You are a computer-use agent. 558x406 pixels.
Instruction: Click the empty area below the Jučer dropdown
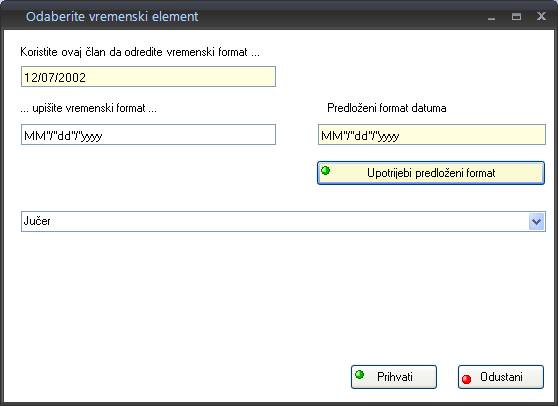[278, 295]
